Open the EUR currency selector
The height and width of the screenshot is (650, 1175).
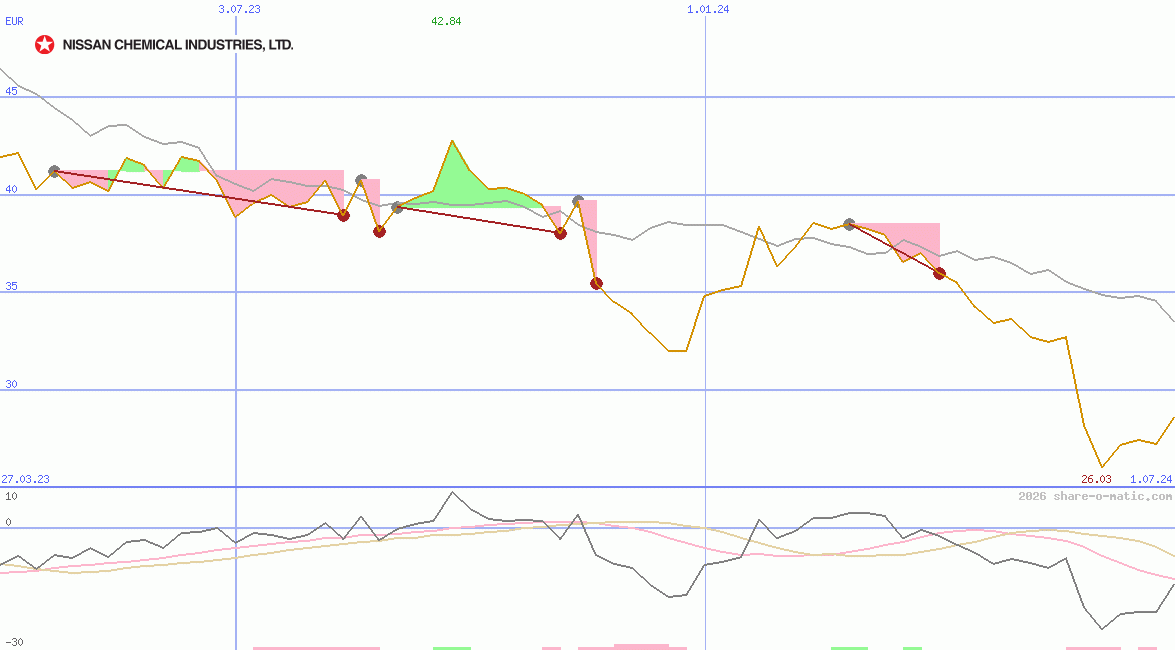[x=14, y=21]
